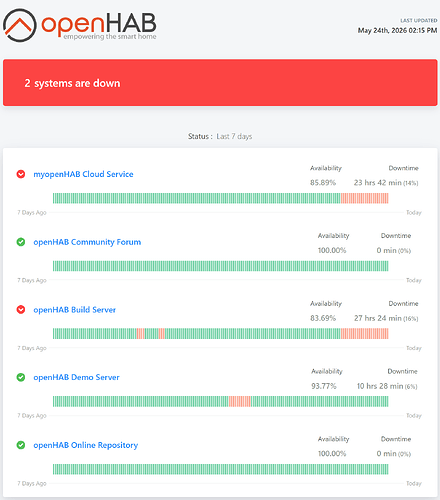Open the openHAB Build Server link

[74, 309]
